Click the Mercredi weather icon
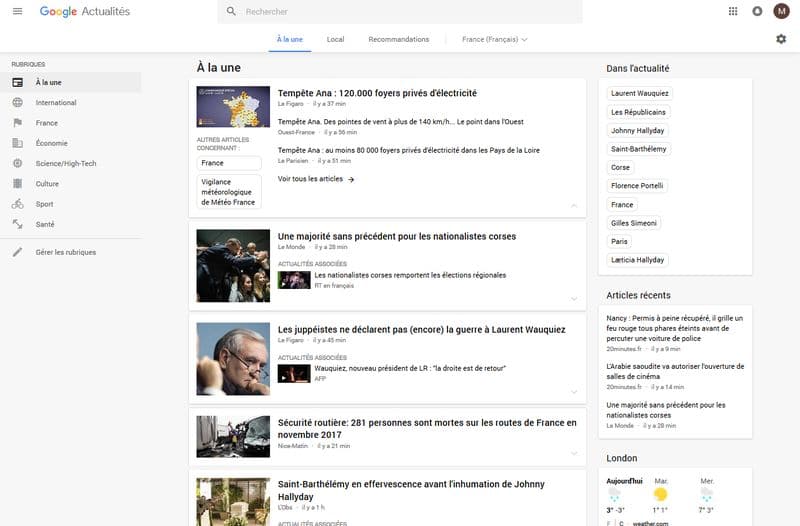The height and width of the screenshot is (526, 800). pos(707,494)
